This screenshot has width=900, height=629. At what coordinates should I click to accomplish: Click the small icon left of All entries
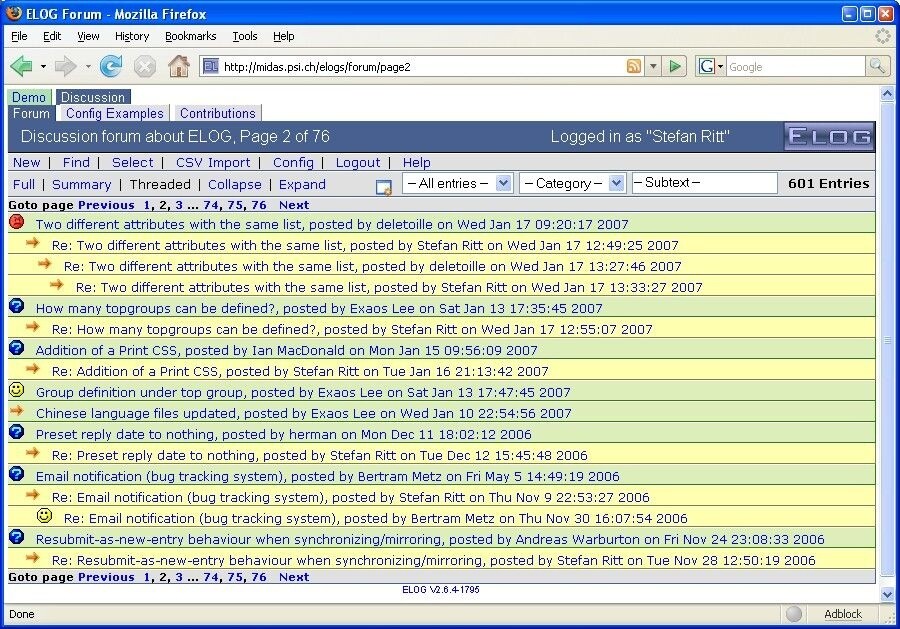(x=384, y=186)
